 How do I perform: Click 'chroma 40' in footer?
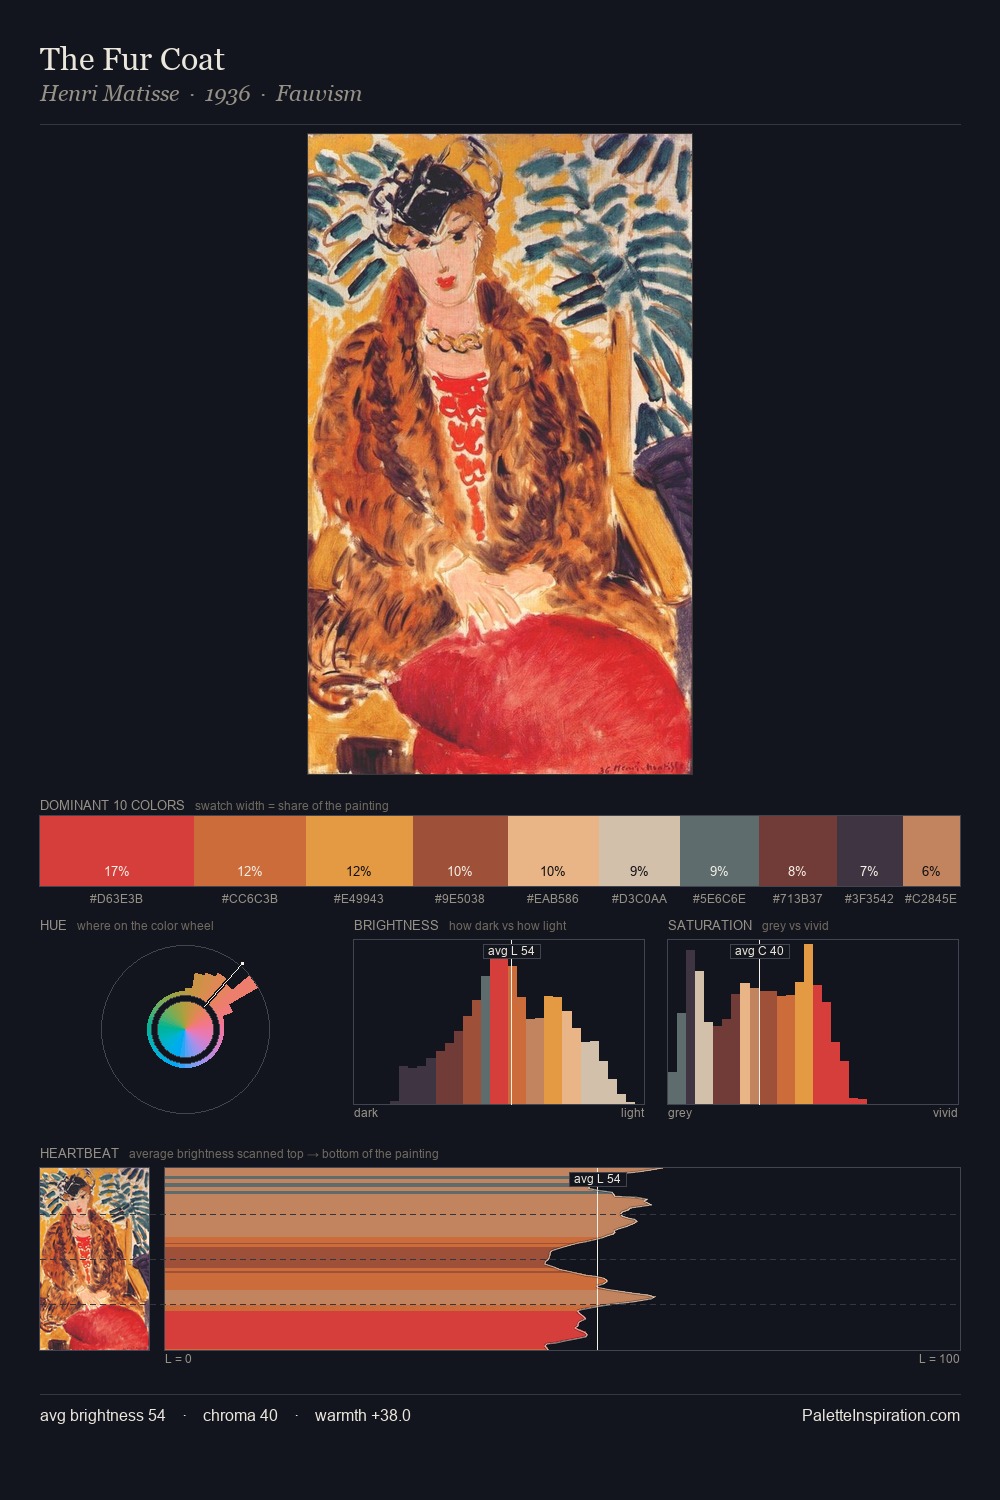click(240, 1415)
